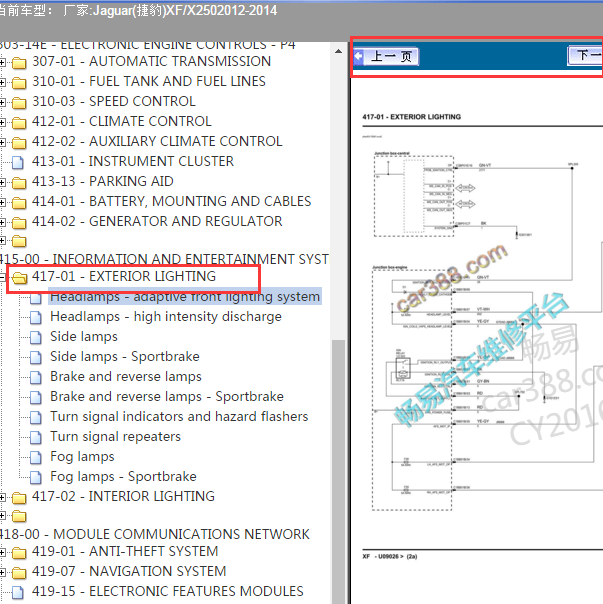Select 418-00 Module Communications Network
The image size is (603, 604).
pos(154,534)
